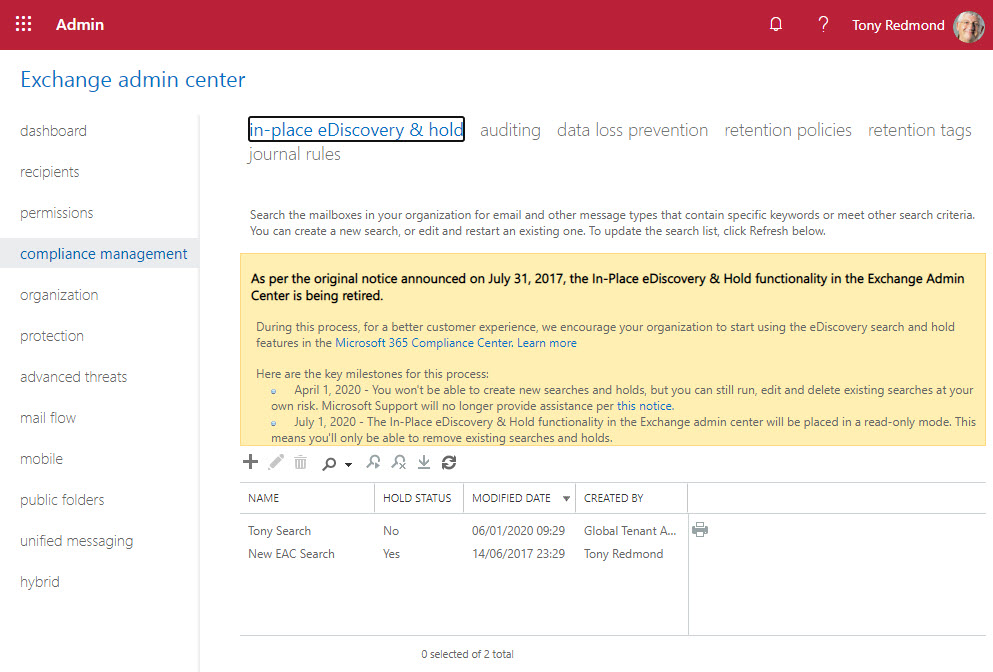The image size is (993, 672).
Task: Click the print icon in details pane
Action: [700, 529]
